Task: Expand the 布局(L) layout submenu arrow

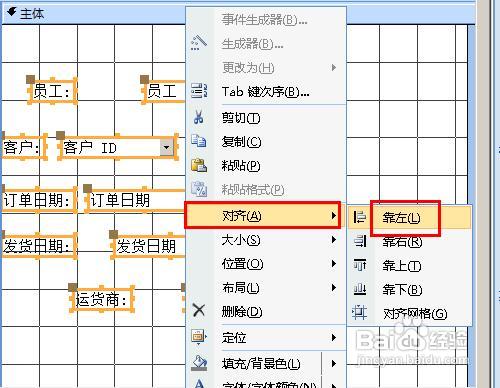Action: [x=333, y=287]
